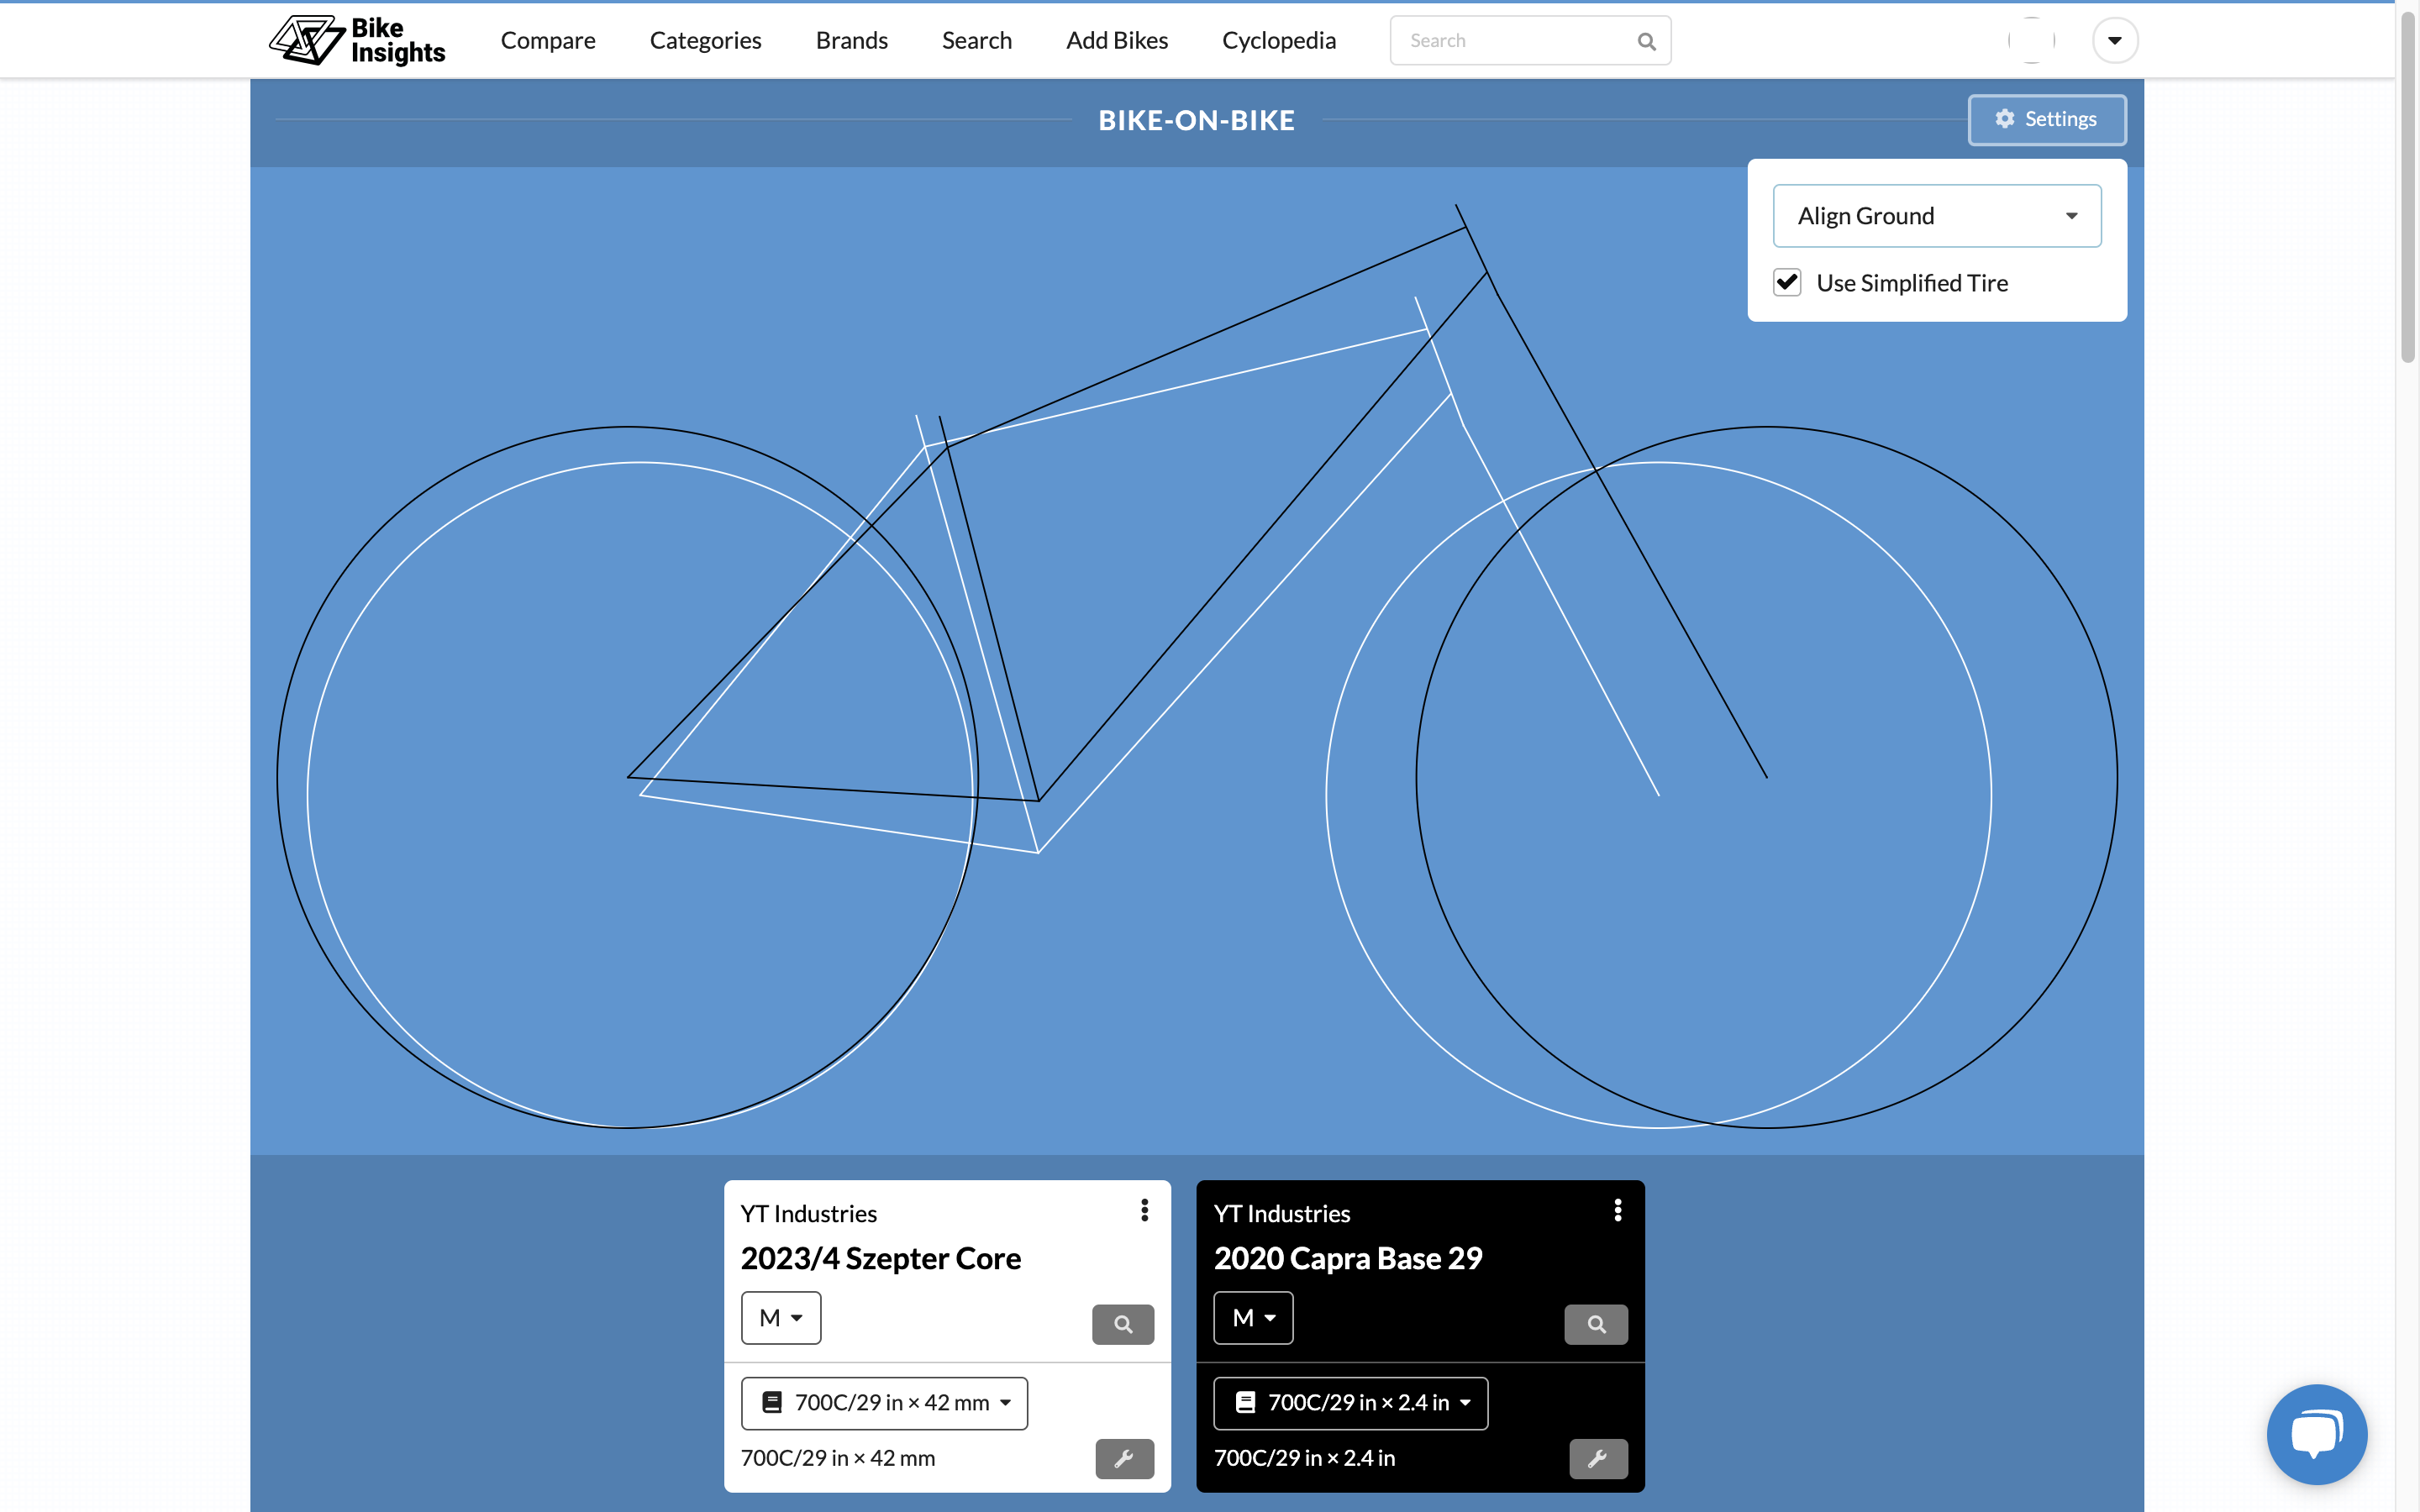The width and height of the screenshot is (2420, 1512).
Task: Expand the size M dropdown for Capra Base 29
Action: pyautogui.click(x=1252, y=1318)
